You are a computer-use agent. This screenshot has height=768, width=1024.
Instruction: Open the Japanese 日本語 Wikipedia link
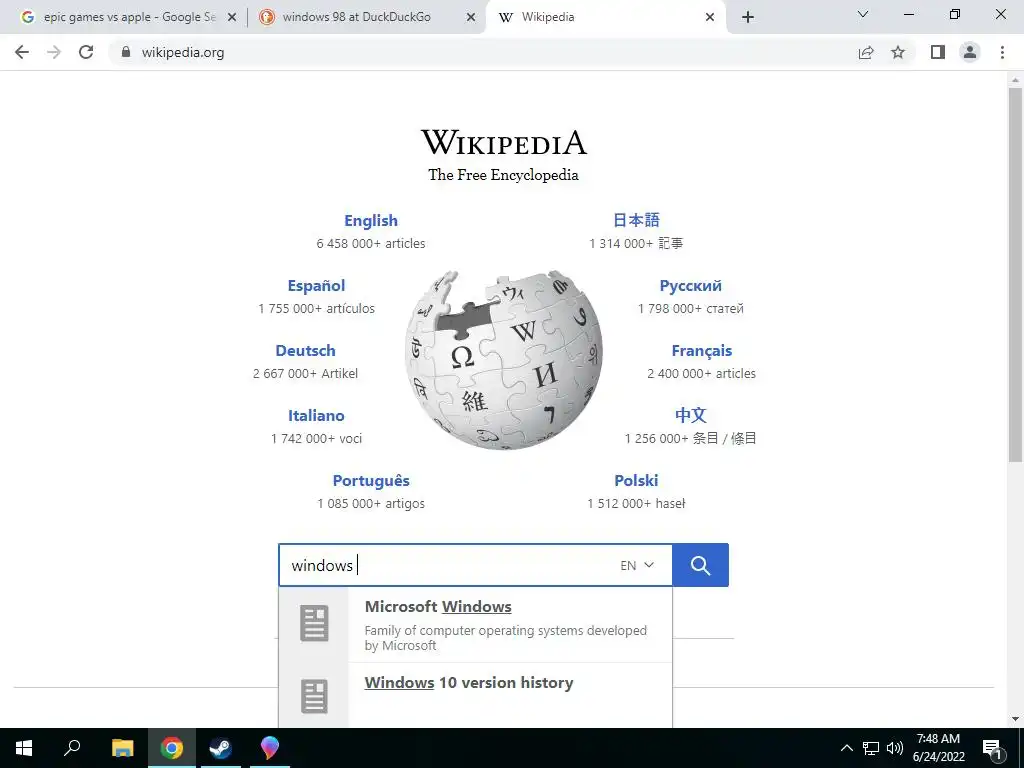point(636,220)
